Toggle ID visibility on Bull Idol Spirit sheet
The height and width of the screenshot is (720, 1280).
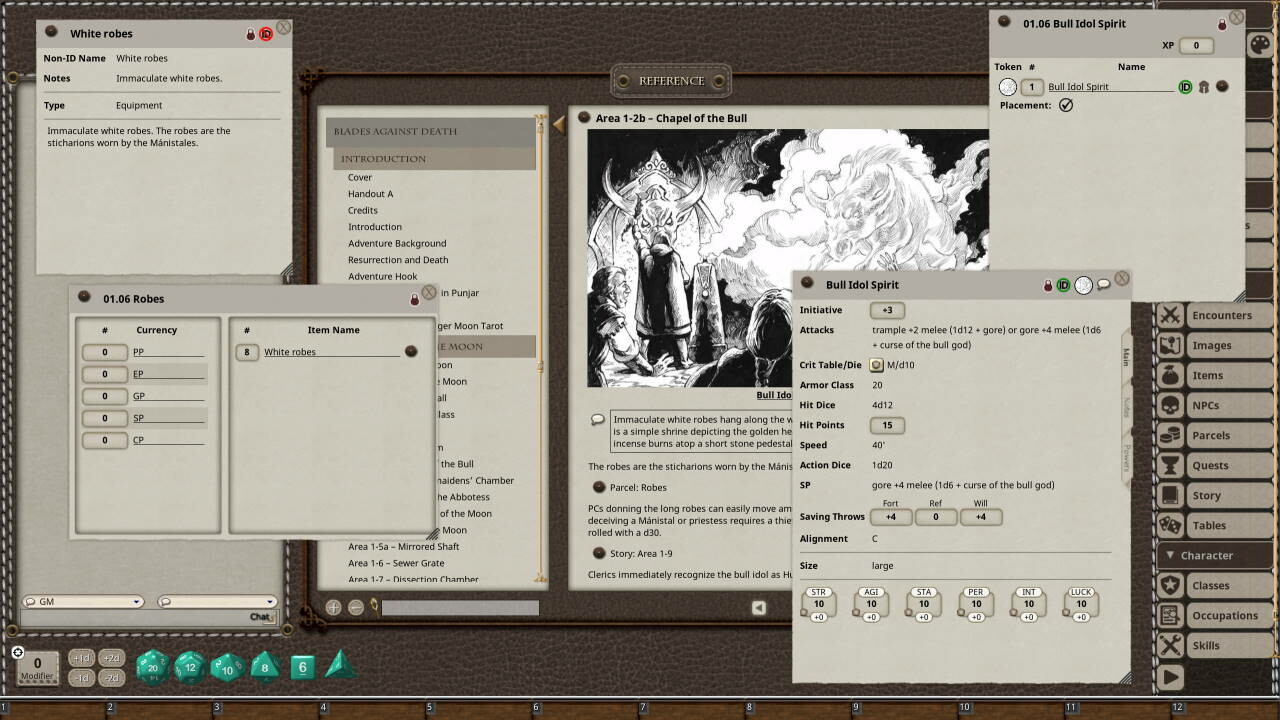1065,285
